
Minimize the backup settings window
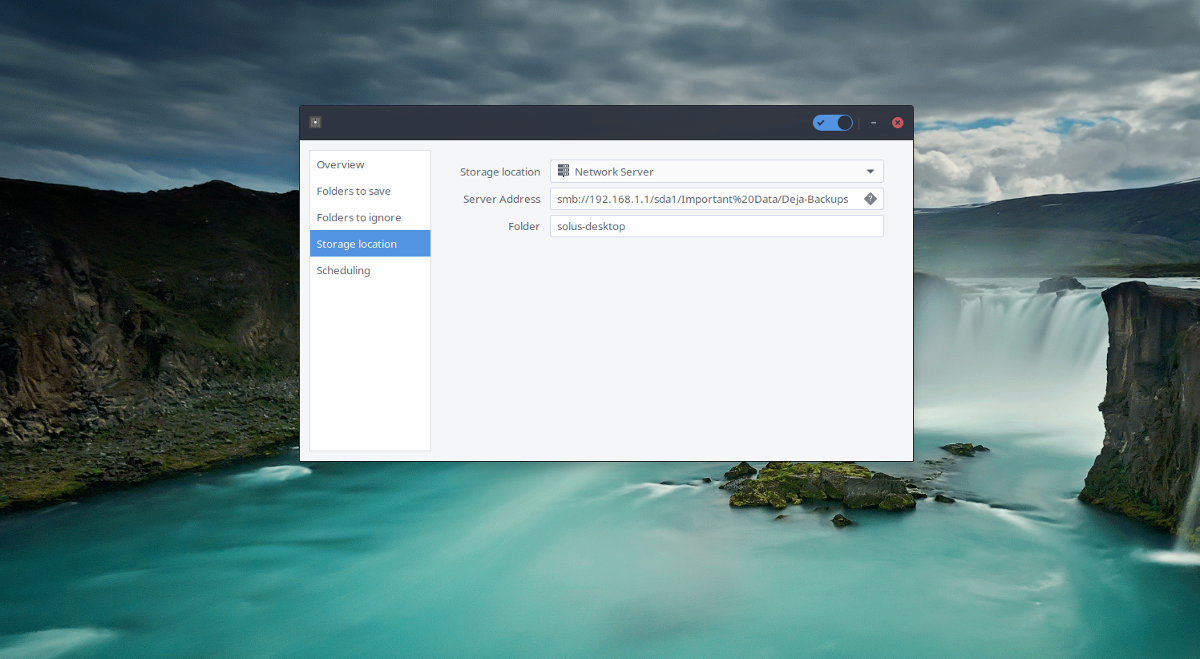coord(874,123)
